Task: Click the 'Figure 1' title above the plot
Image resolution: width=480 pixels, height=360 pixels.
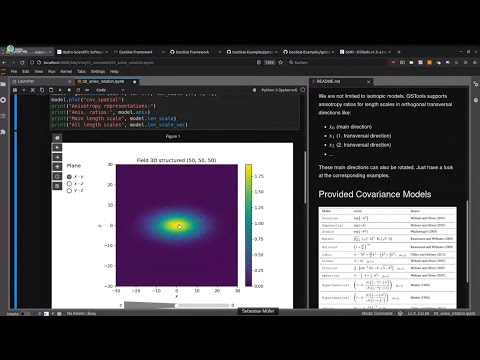Action: pyautogui.click(x=173, y=136)
